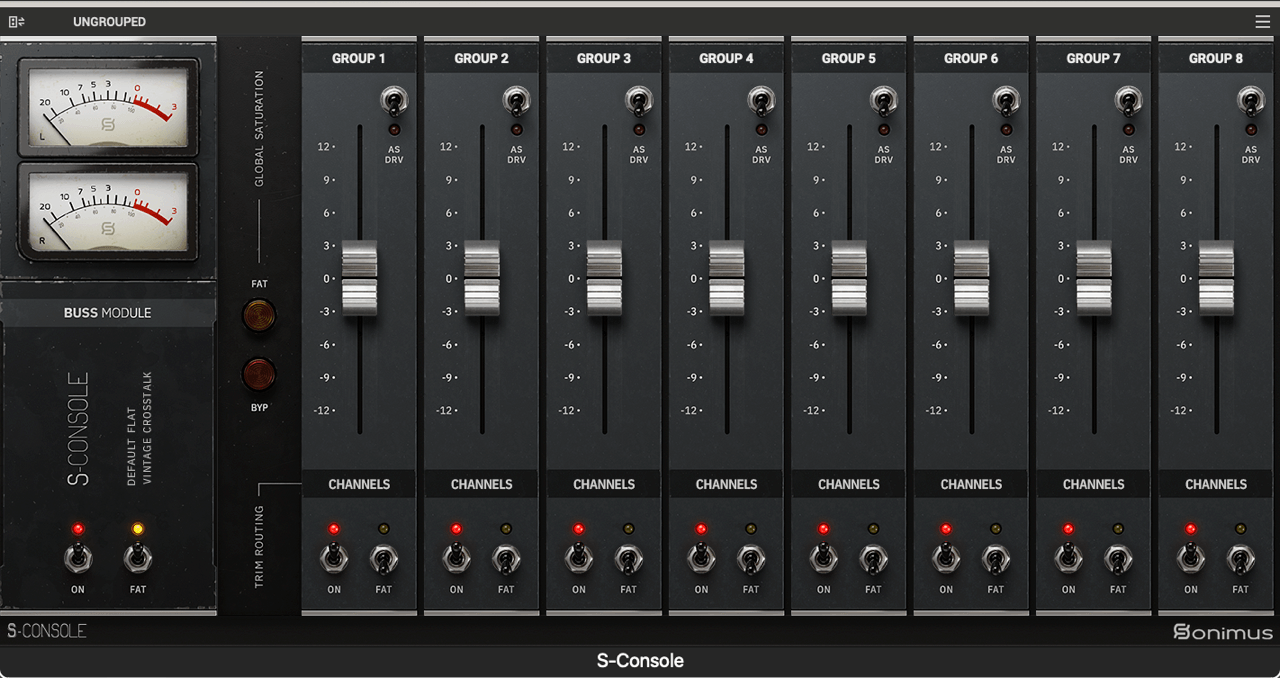Image resolution: width=1280 pixels, height=678 pixels.
Task: Click the TRIM ROUTING label
Action: tap(259, 546)
